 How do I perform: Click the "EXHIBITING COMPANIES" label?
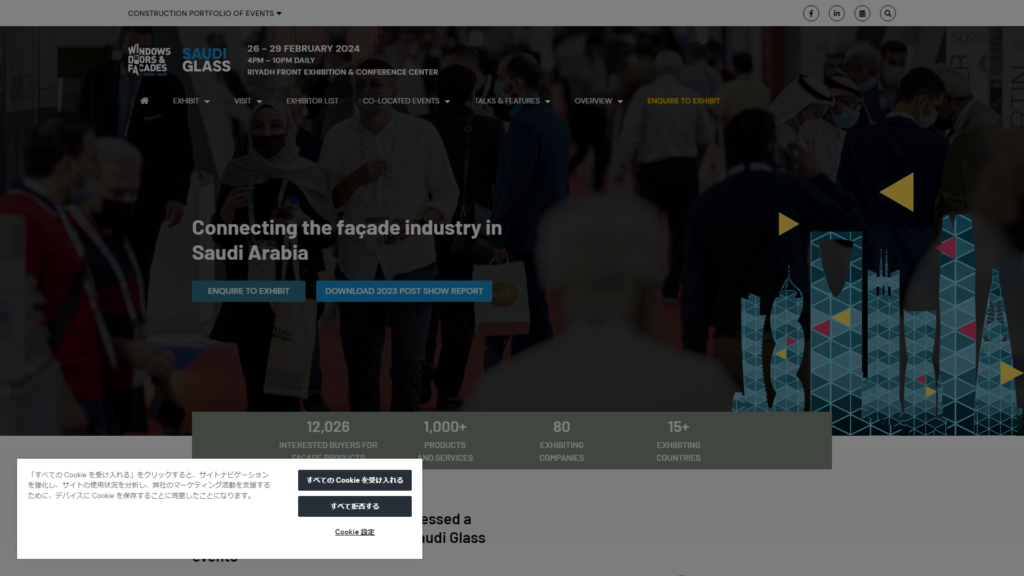[562, 451]
